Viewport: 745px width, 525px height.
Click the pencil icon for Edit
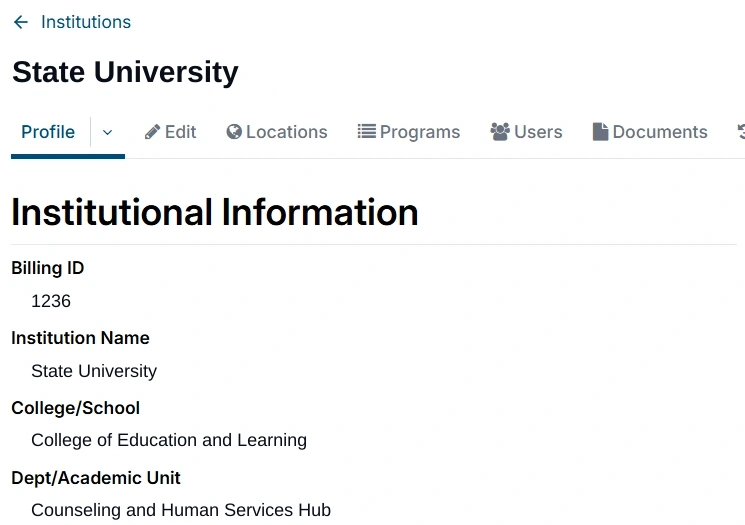point(152,132)
